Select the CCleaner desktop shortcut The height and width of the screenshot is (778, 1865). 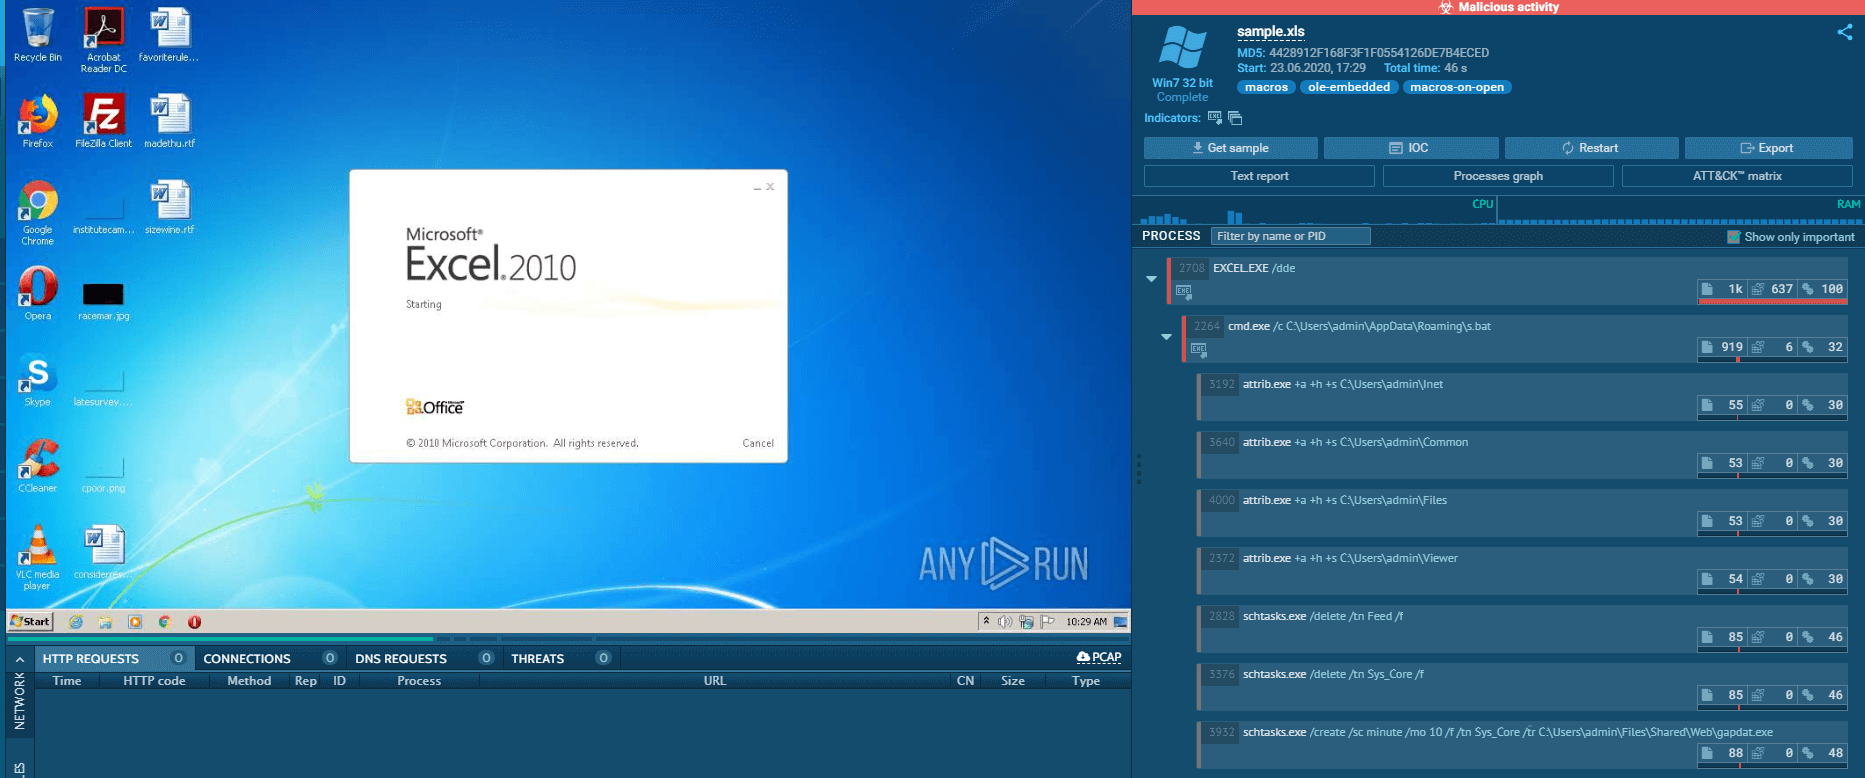[37, 466]
